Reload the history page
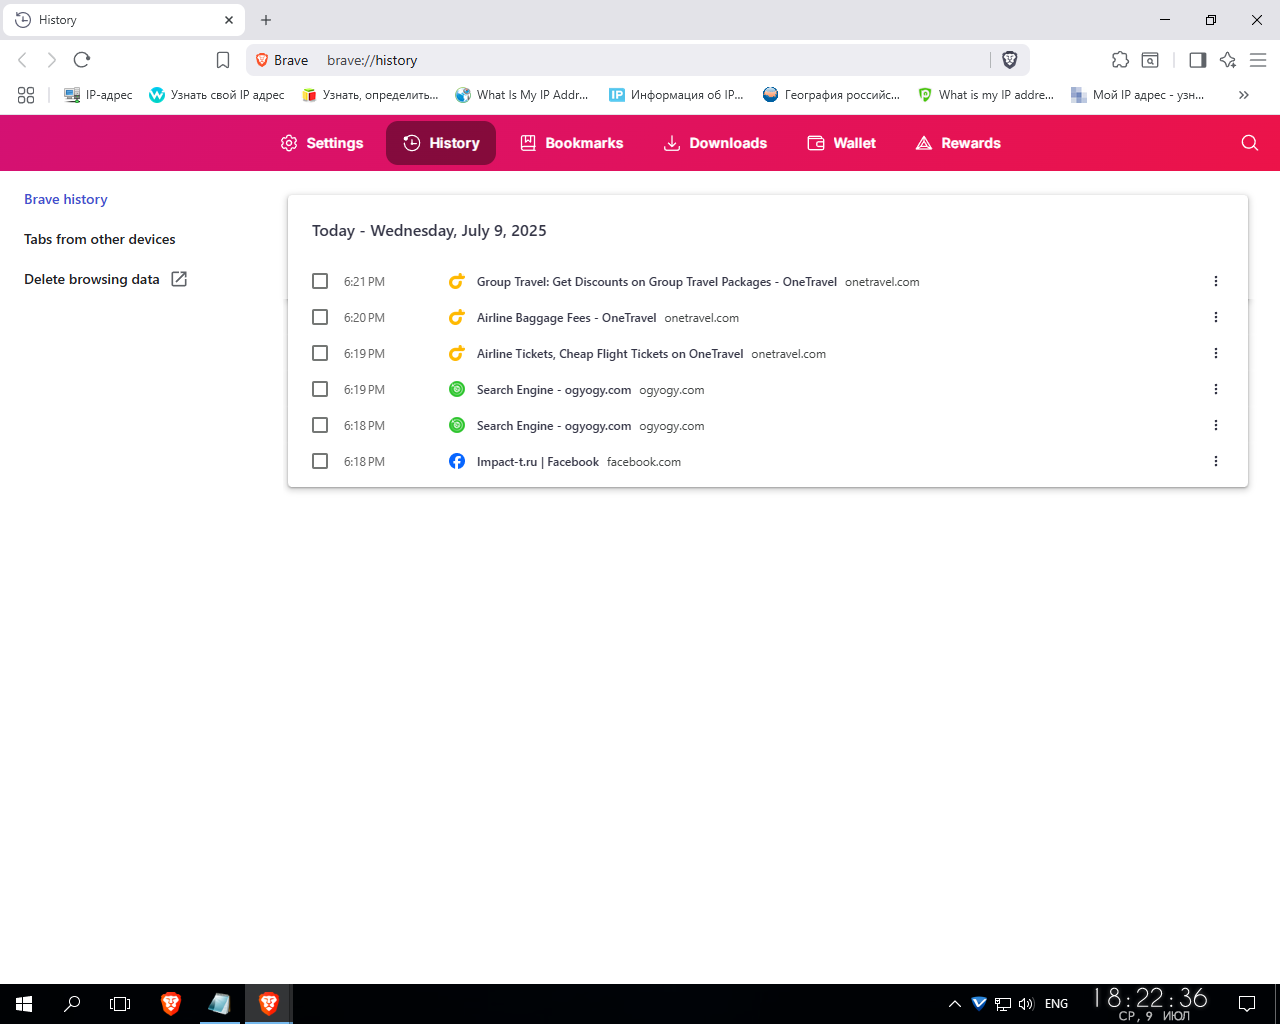 pyautogui.click(x=82, y=60)
